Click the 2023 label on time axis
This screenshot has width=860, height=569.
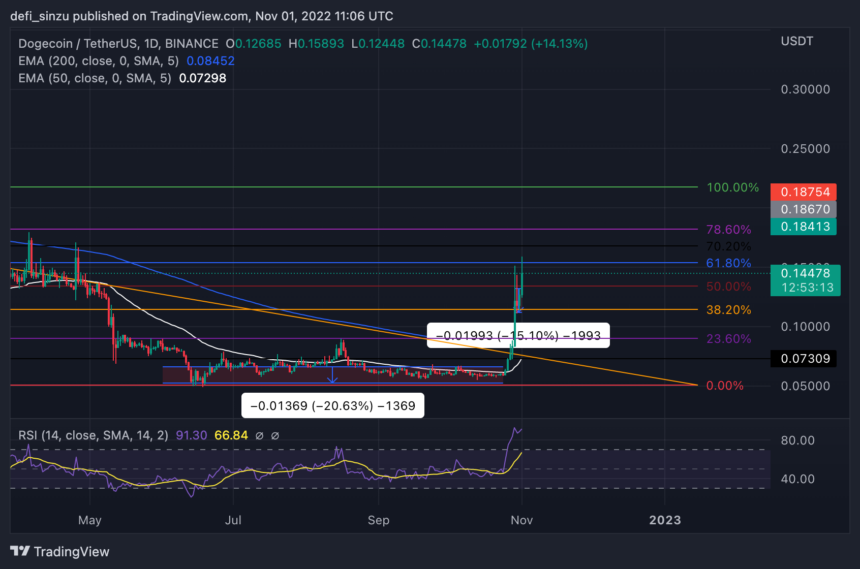coord(665,520)
